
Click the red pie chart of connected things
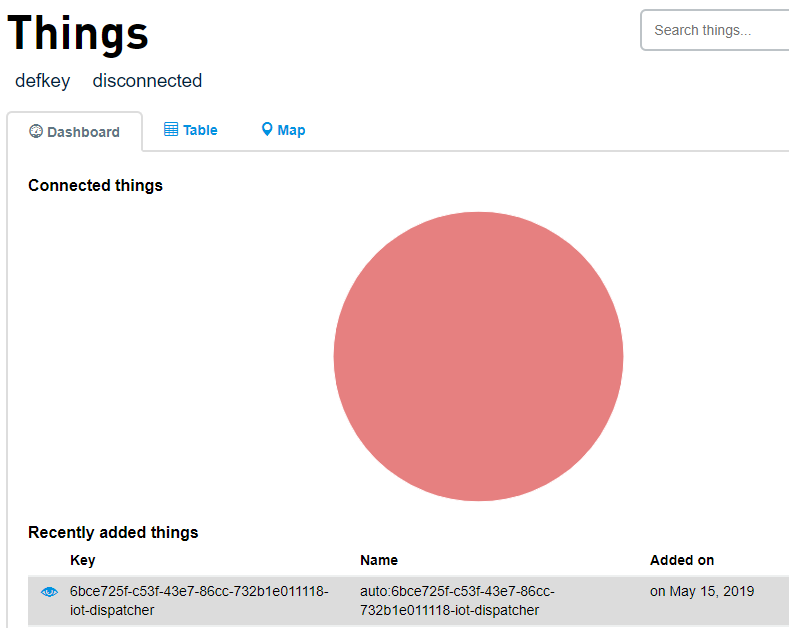click(x=478, y=356)
